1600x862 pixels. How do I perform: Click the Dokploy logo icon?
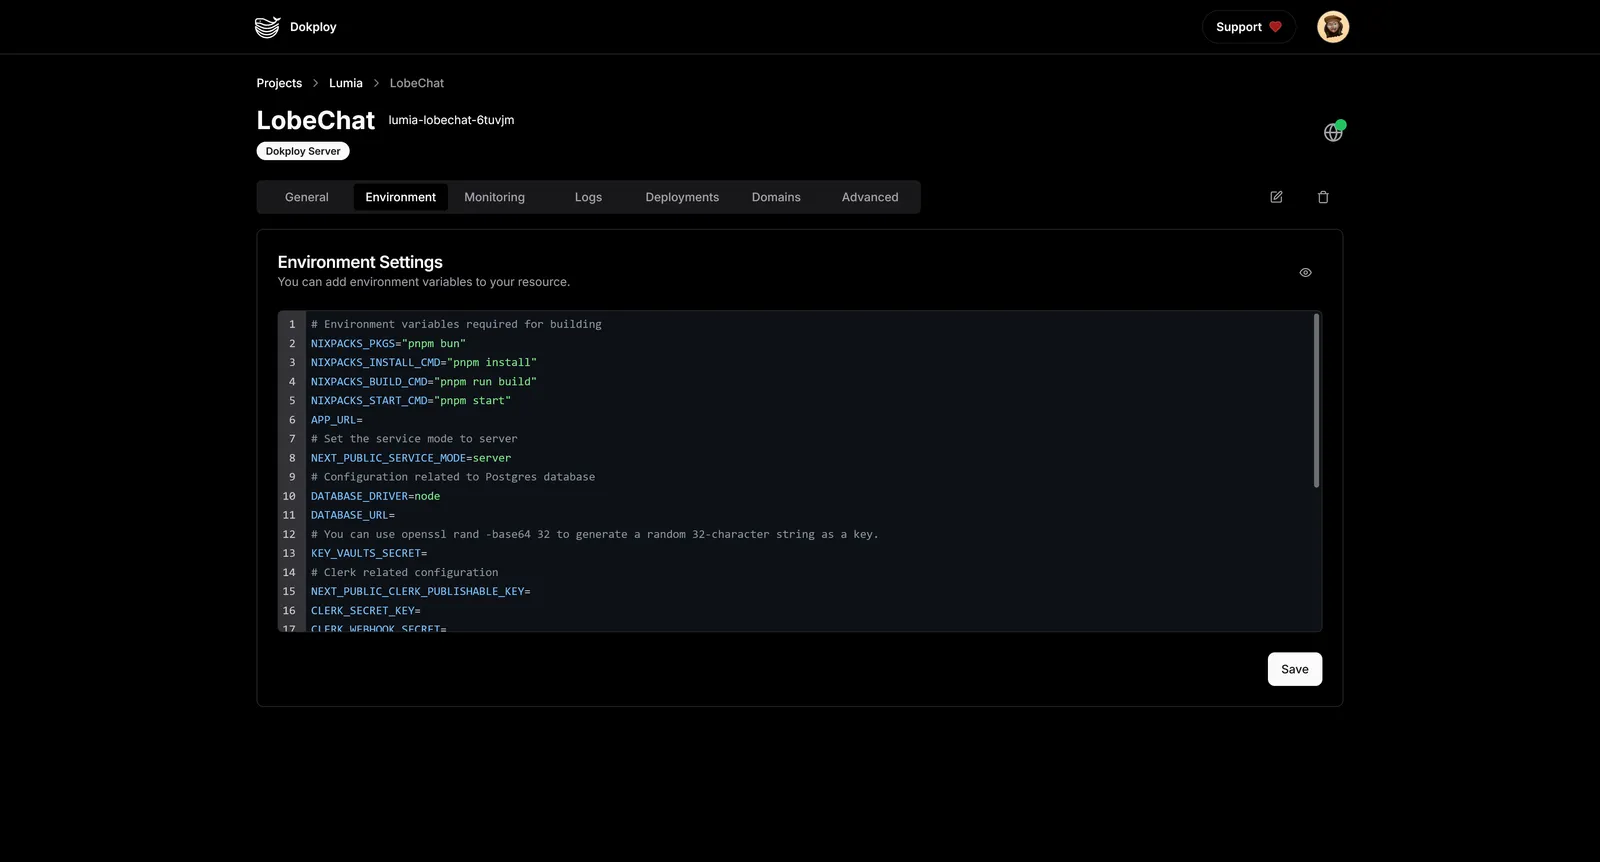tap(267, 27)
